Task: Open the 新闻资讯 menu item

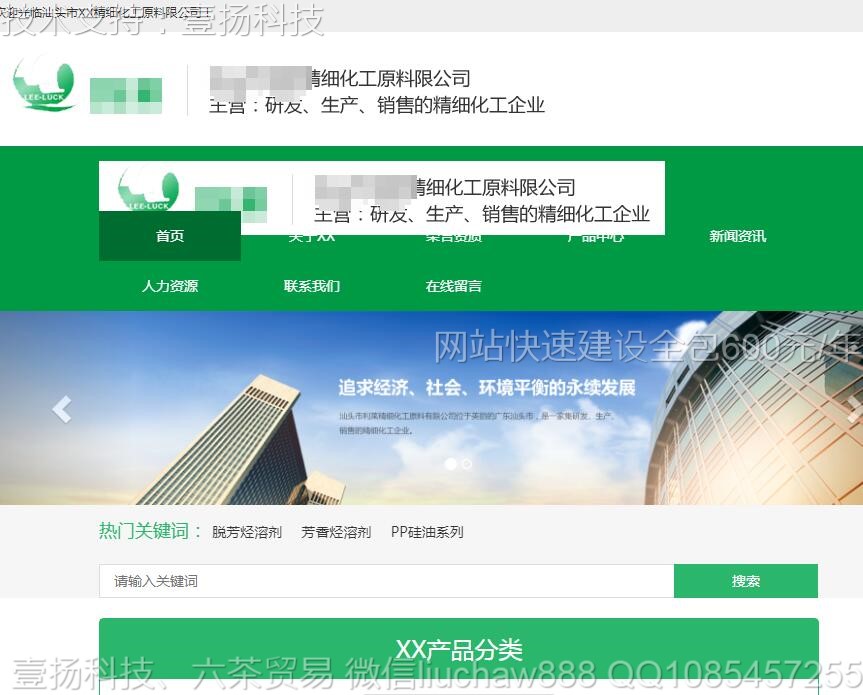Action: pos(737,237)
